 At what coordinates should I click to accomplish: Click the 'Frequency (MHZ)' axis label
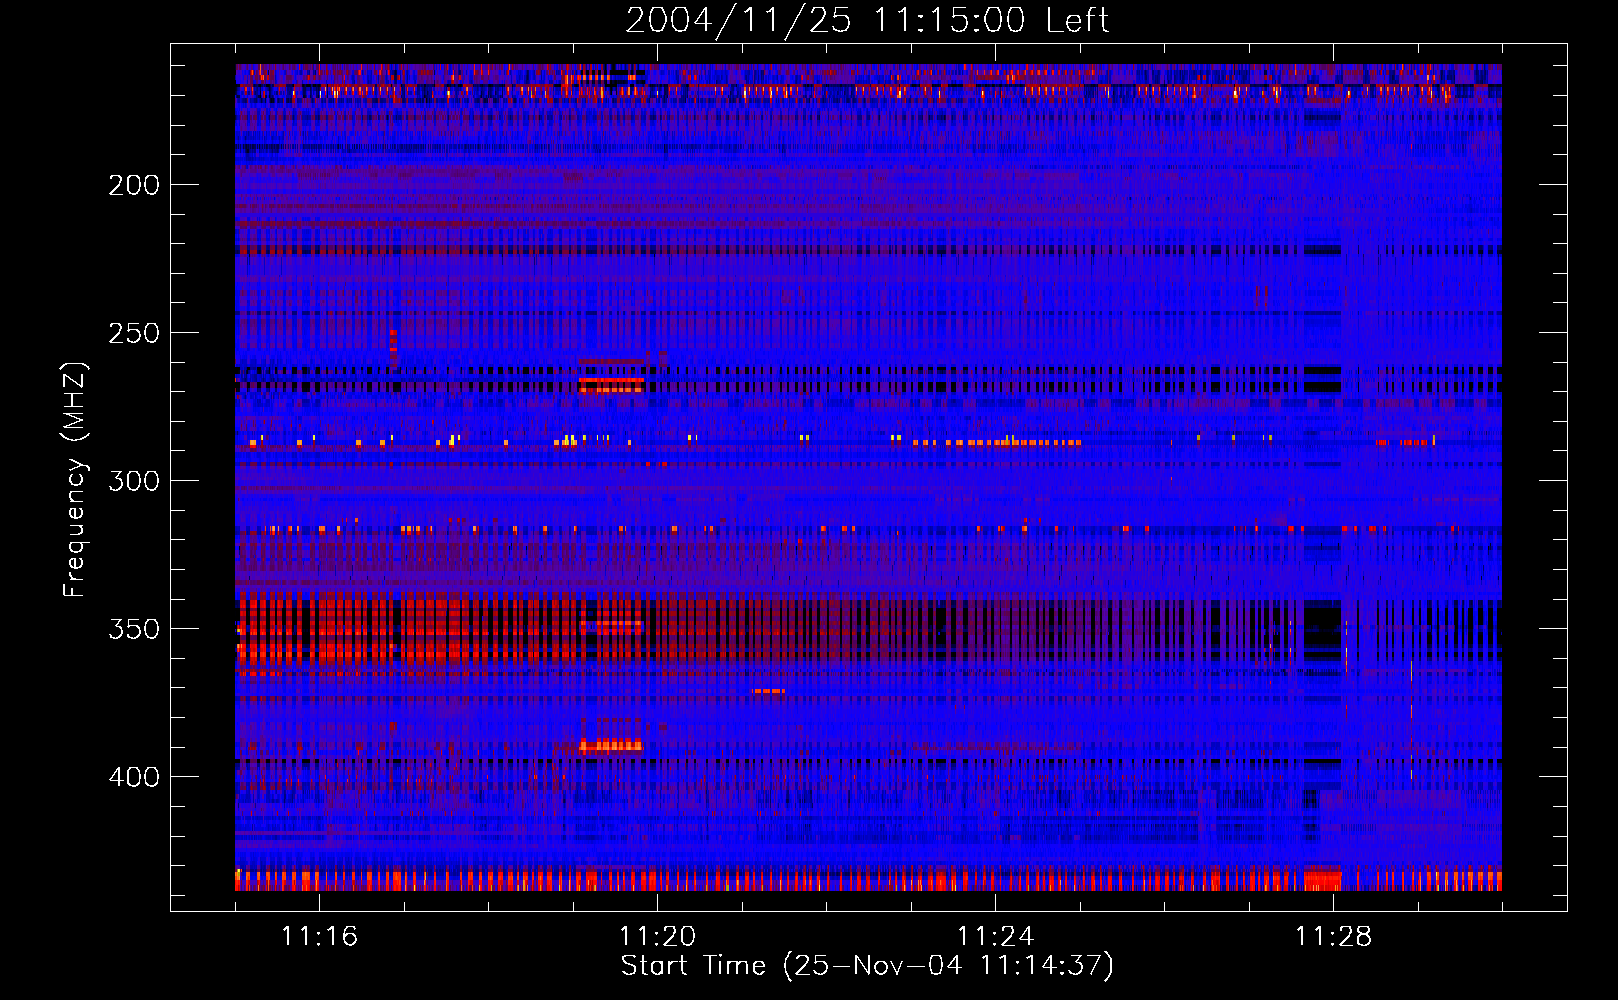75,479
